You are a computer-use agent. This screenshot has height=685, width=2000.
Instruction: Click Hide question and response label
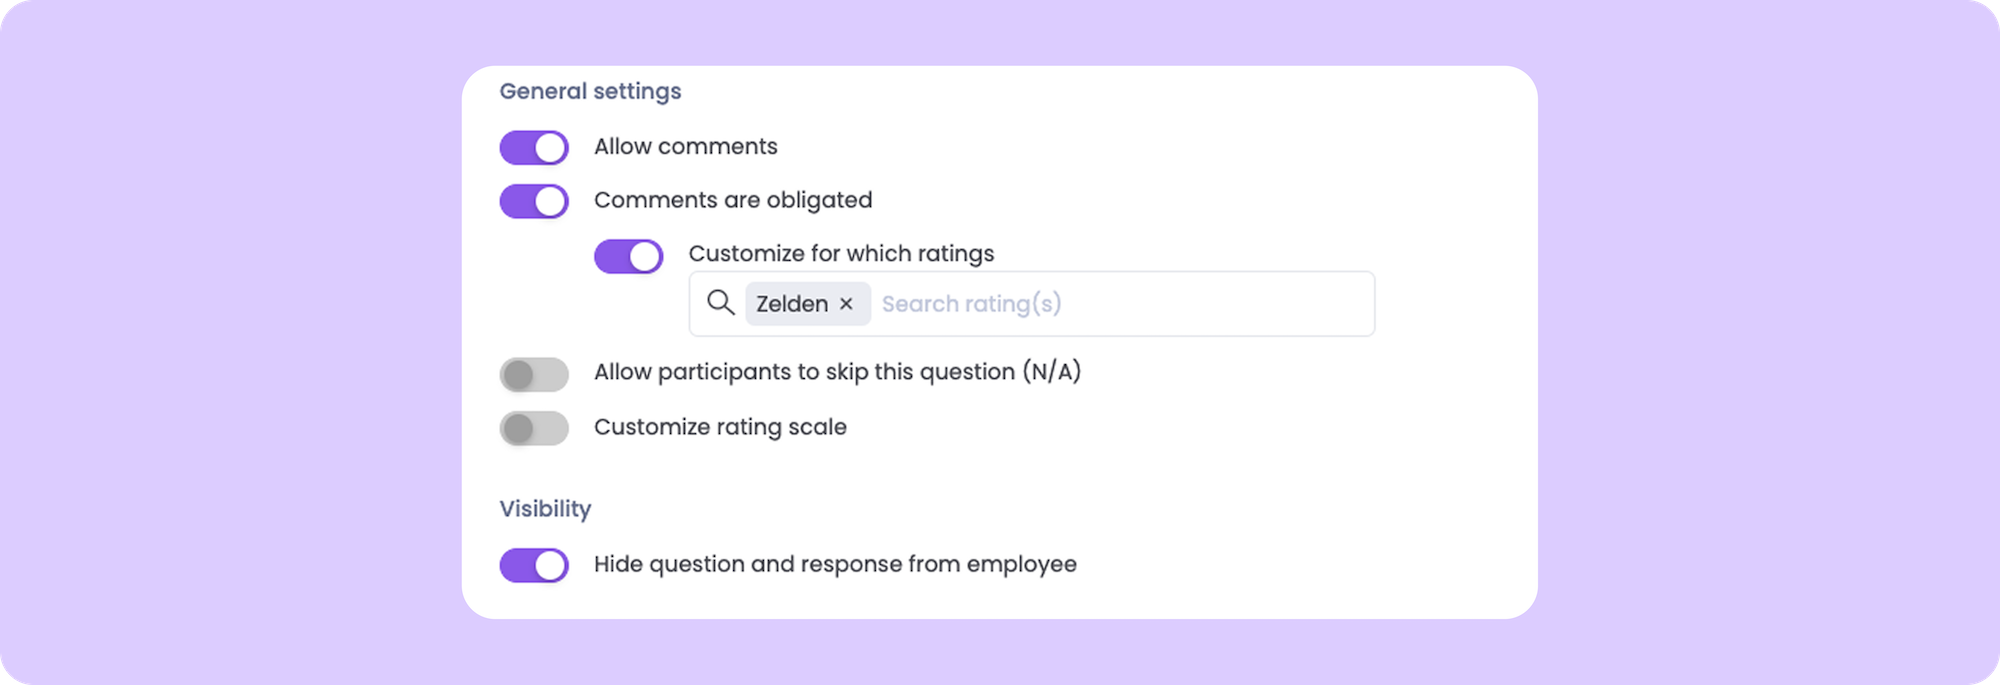click(x=835, y=564)
